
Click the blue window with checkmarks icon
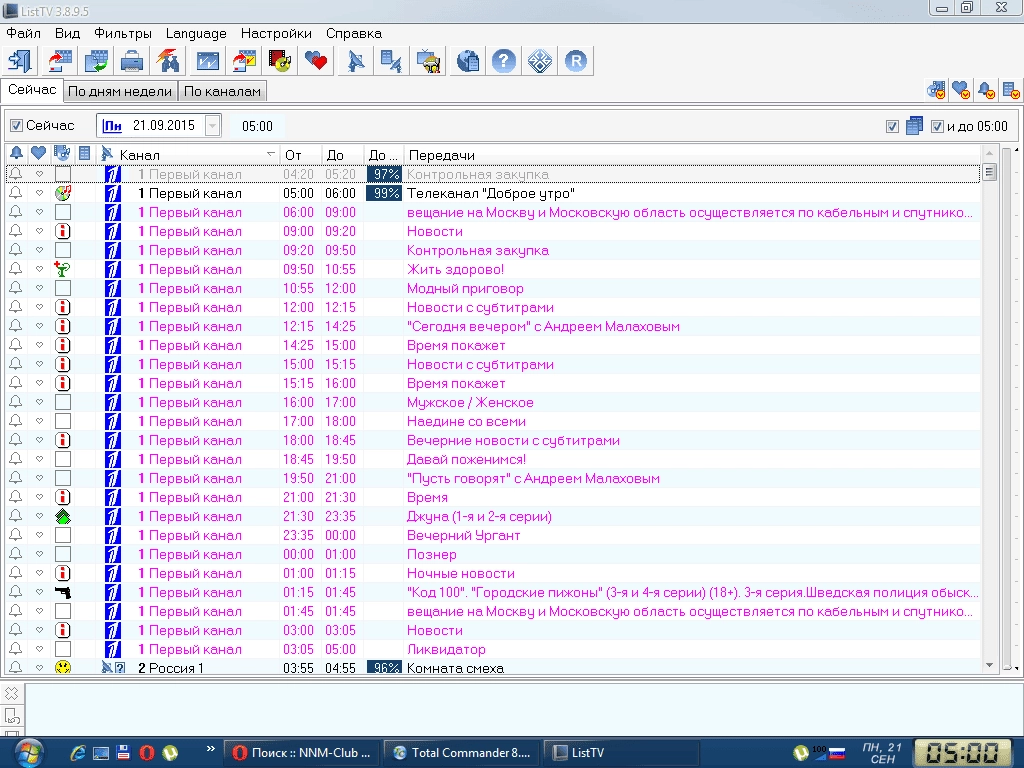click(208, 61)
